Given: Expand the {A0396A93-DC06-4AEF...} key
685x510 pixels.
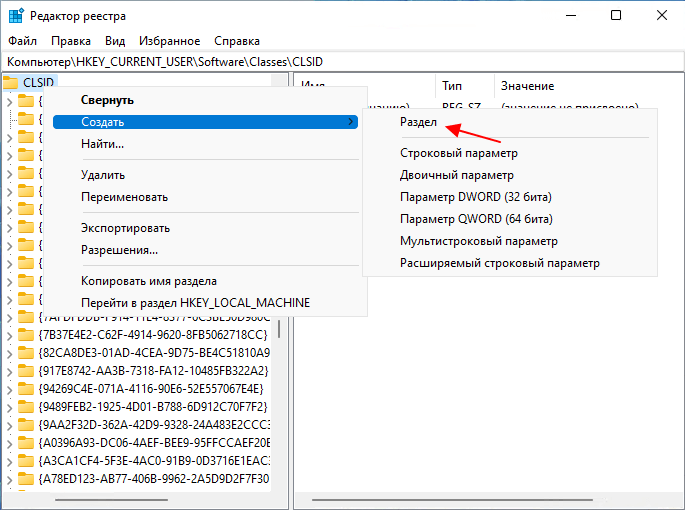Looking at the screenshot, I should pyautogui.click(x=9, y=444).
